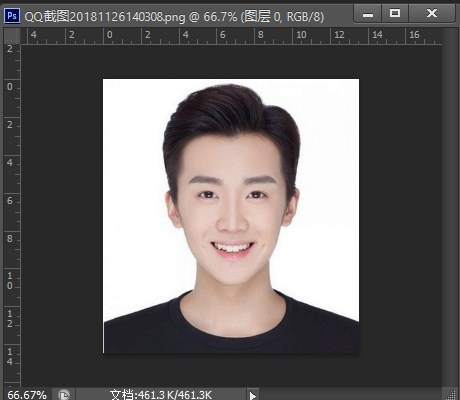
Task: Click the Photoshop Ps icon in title bar
Action: tap(12, 15)
